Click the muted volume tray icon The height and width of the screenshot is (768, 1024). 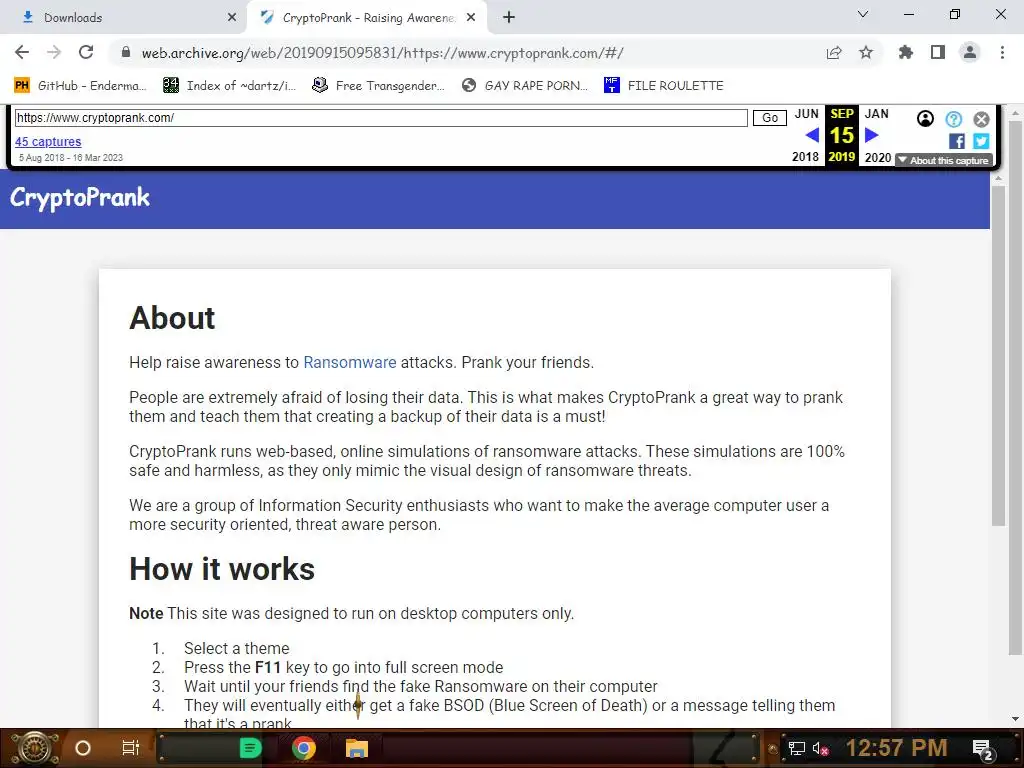(820, 748)
